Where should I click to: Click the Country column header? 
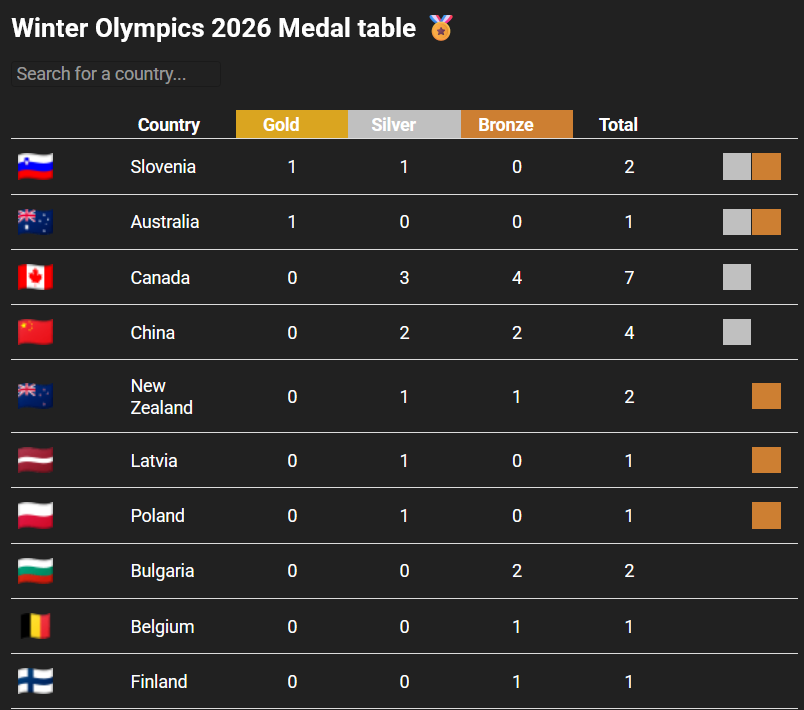(x=169, y=125)
